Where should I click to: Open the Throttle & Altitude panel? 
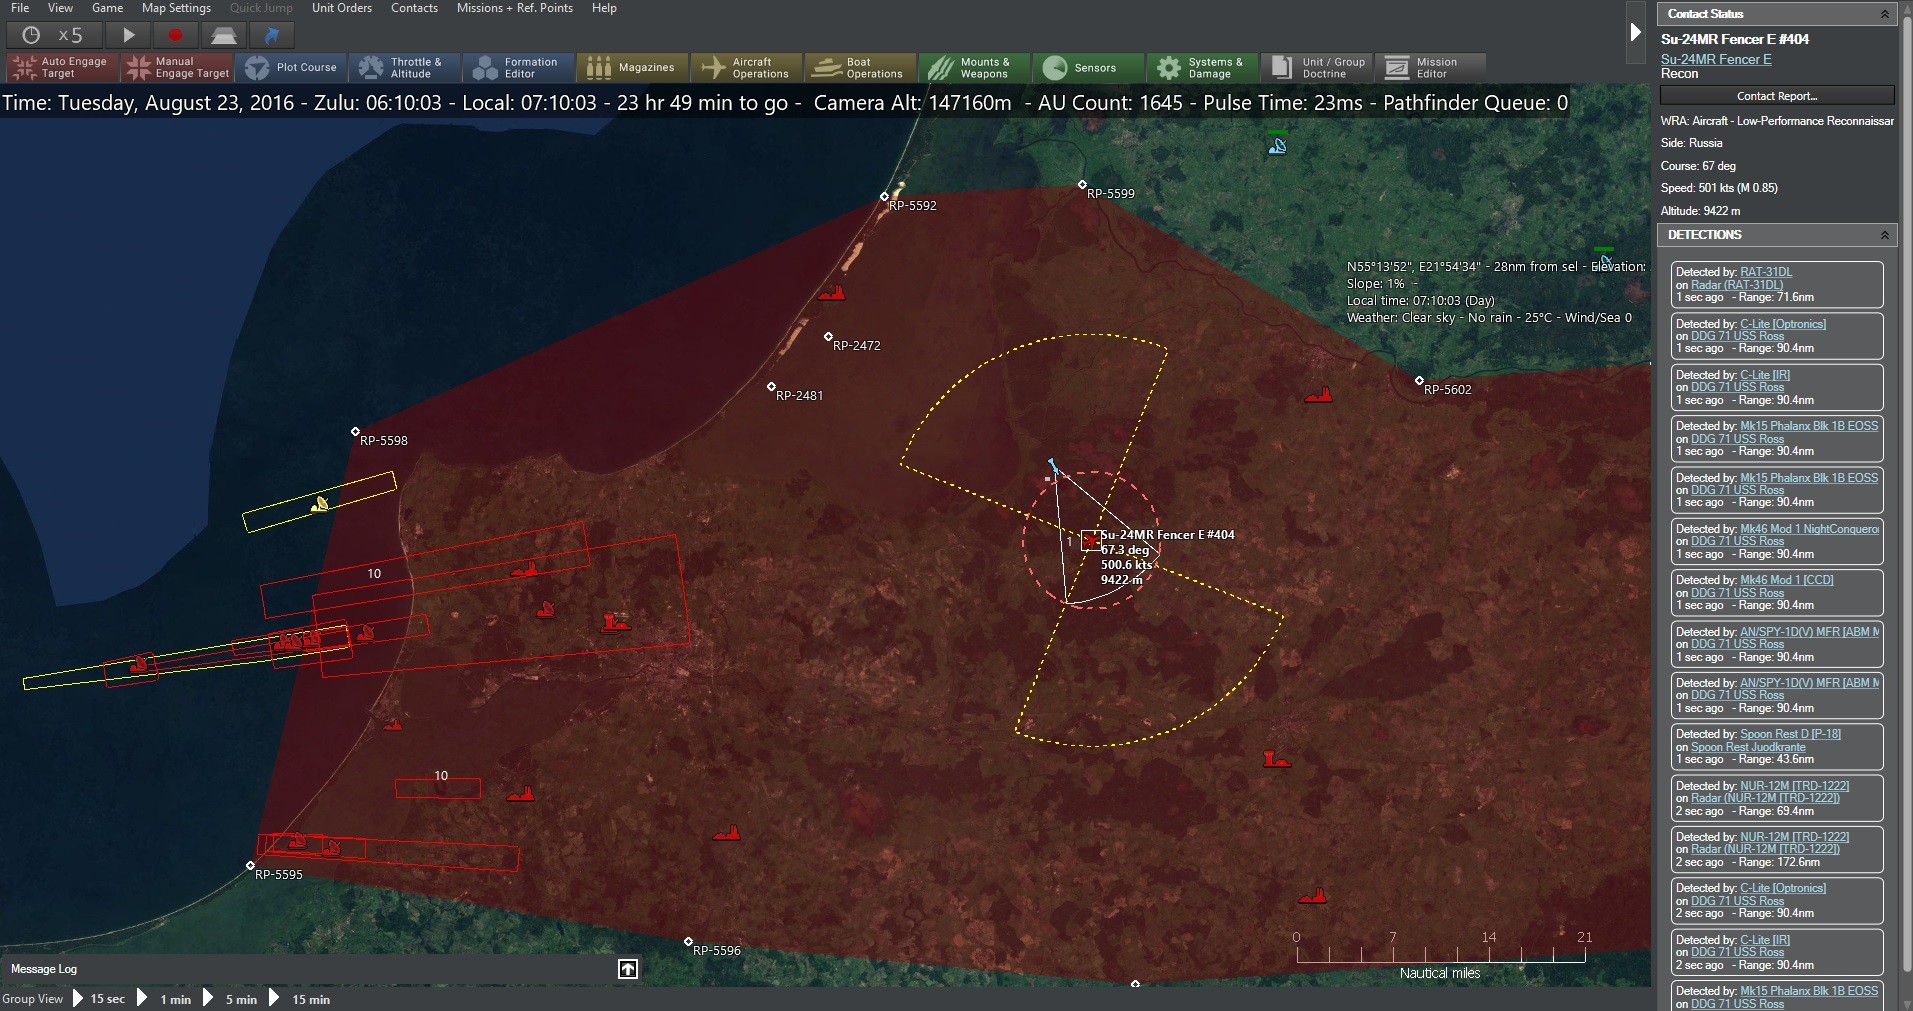[x=404, y=67]
